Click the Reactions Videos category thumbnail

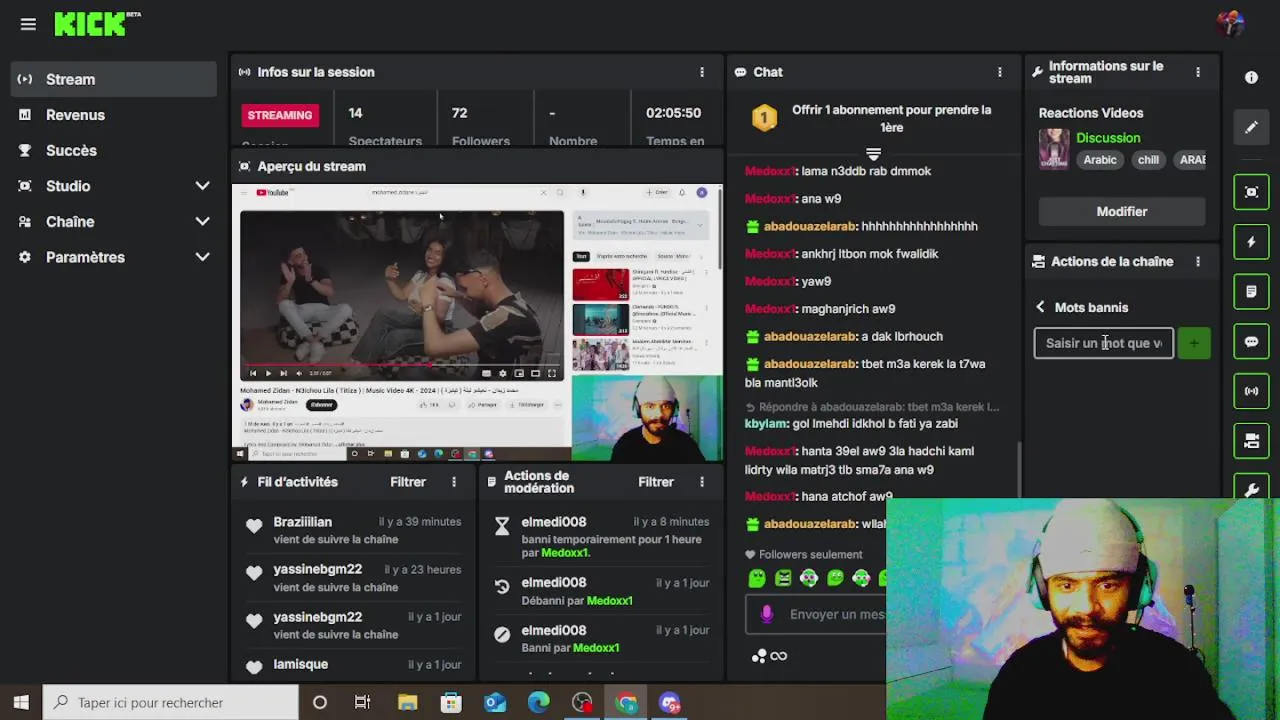(1054, 149)
